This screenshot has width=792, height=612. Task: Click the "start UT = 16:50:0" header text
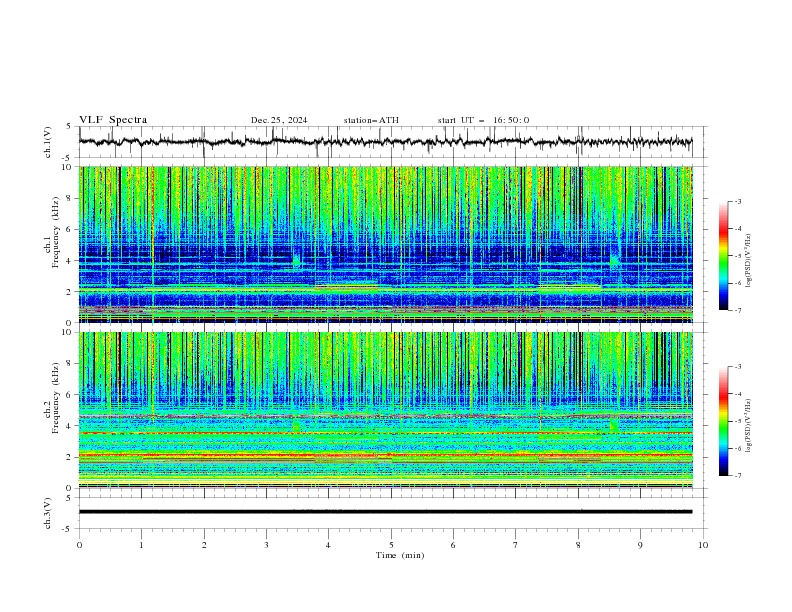tap(483, 120)
